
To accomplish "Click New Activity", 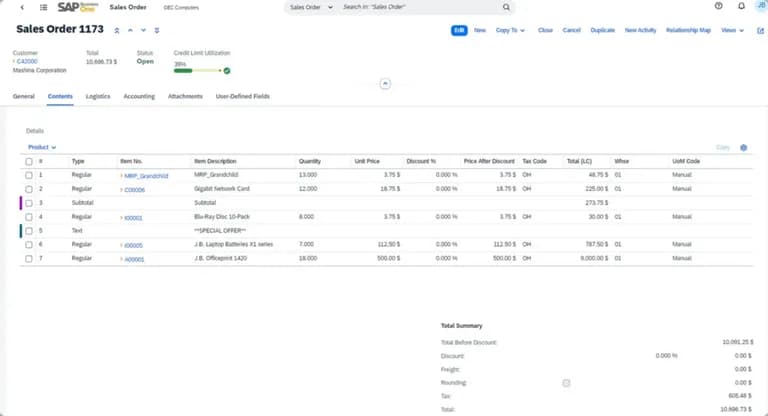I will pyautogui.click(x=640, y=30).
